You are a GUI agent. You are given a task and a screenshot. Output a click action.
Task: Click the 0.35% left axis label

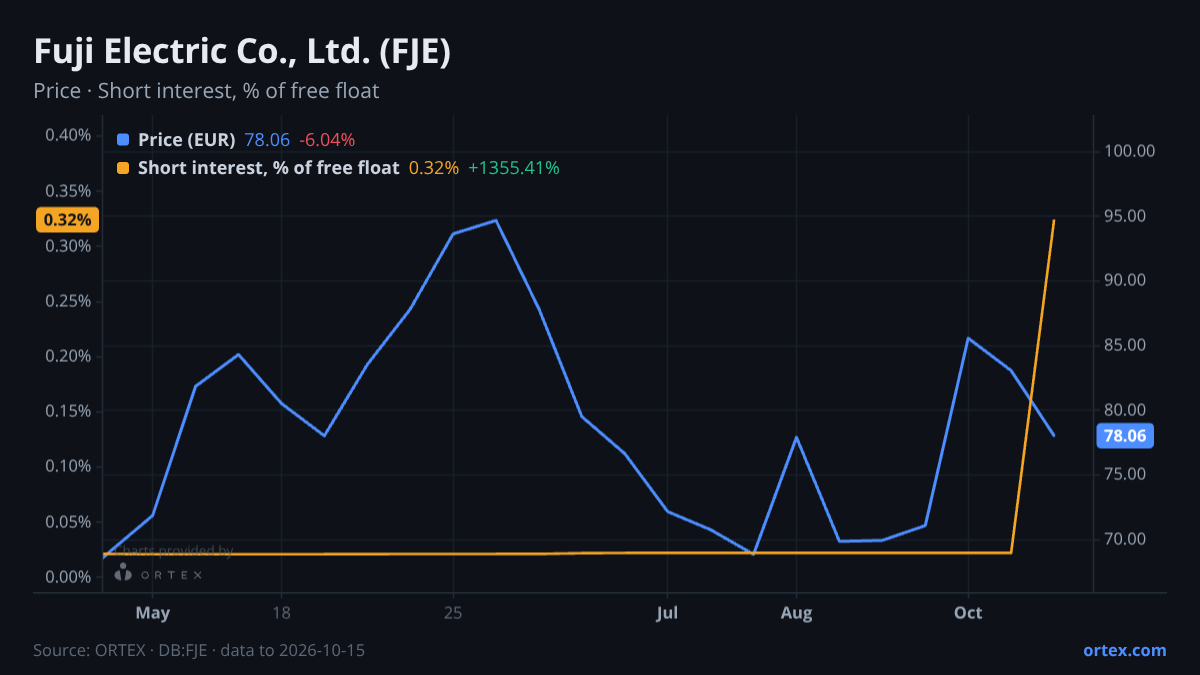pos(68,190)
